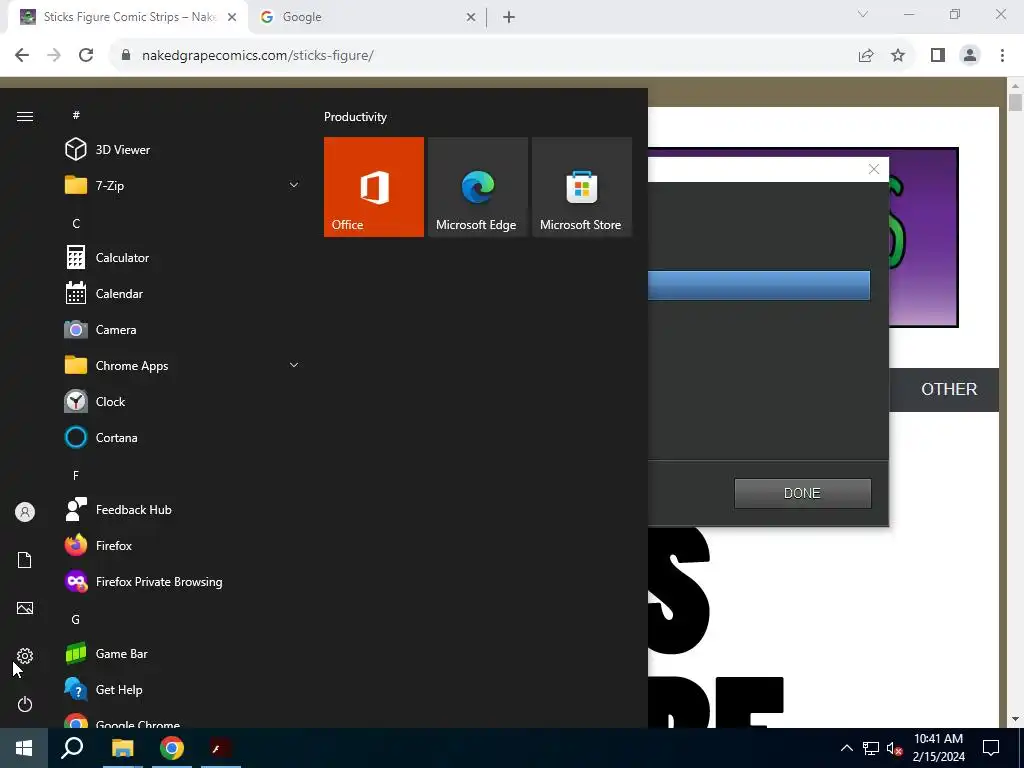Open Chrome tab search dropdown
Image resolution: width=1024 pixels, height=768 pixels.
[x=863, y=14]
